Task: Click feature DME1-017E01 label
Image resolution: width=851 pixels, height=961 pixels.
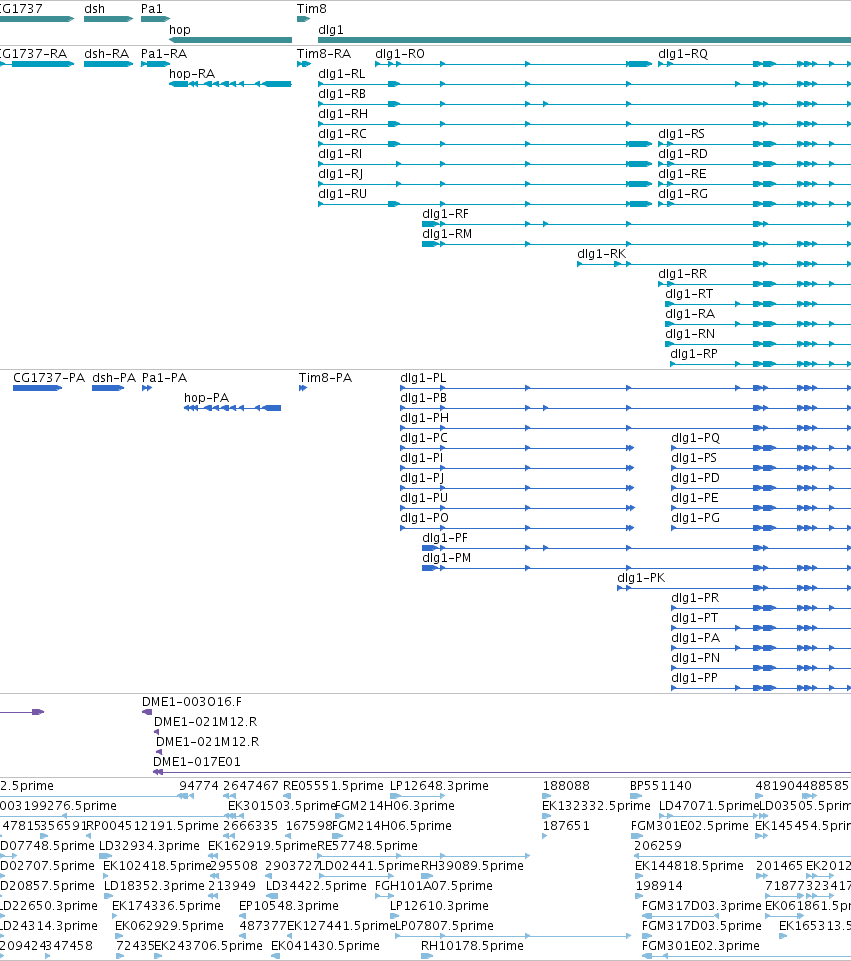Action: [x=197, y=762]
